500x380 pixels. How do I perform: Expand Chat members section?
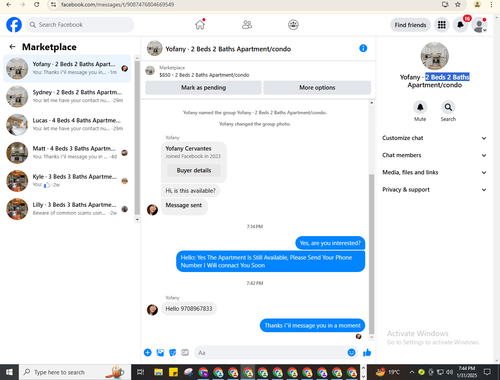tap(434, 155)
